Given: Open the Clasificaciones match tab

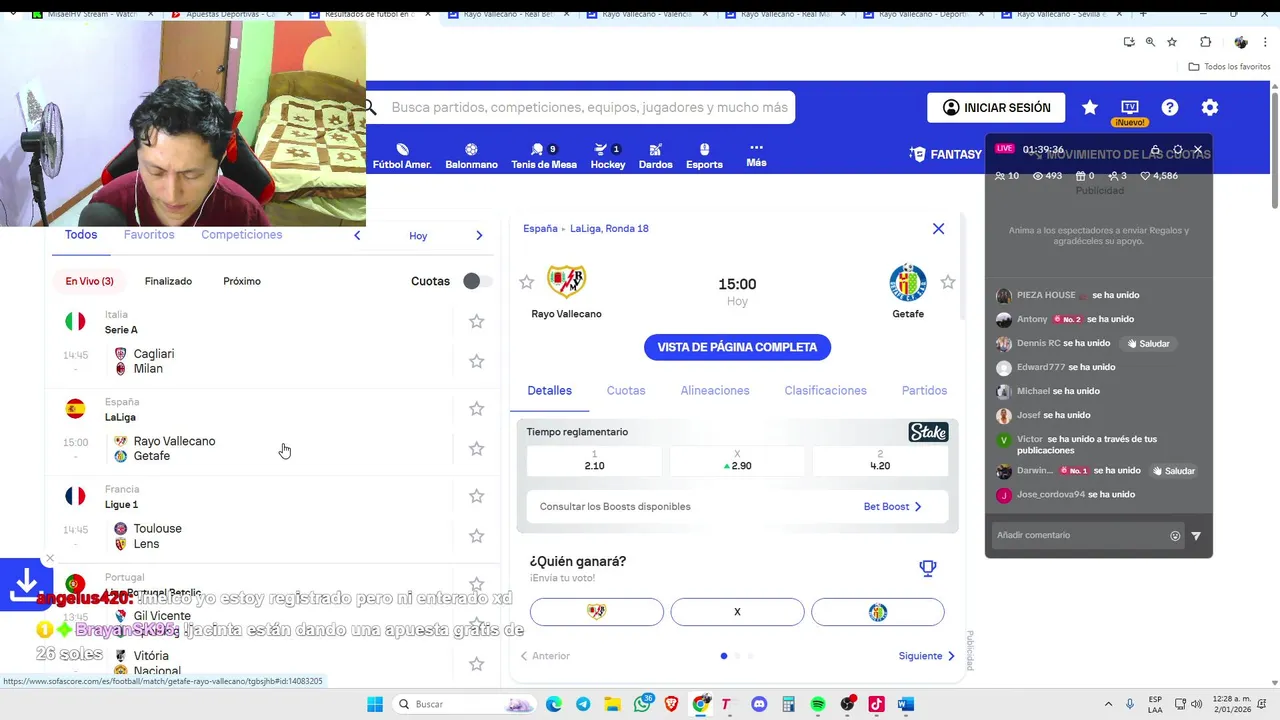Looking at the screenshot, I should tap(825, 391).
